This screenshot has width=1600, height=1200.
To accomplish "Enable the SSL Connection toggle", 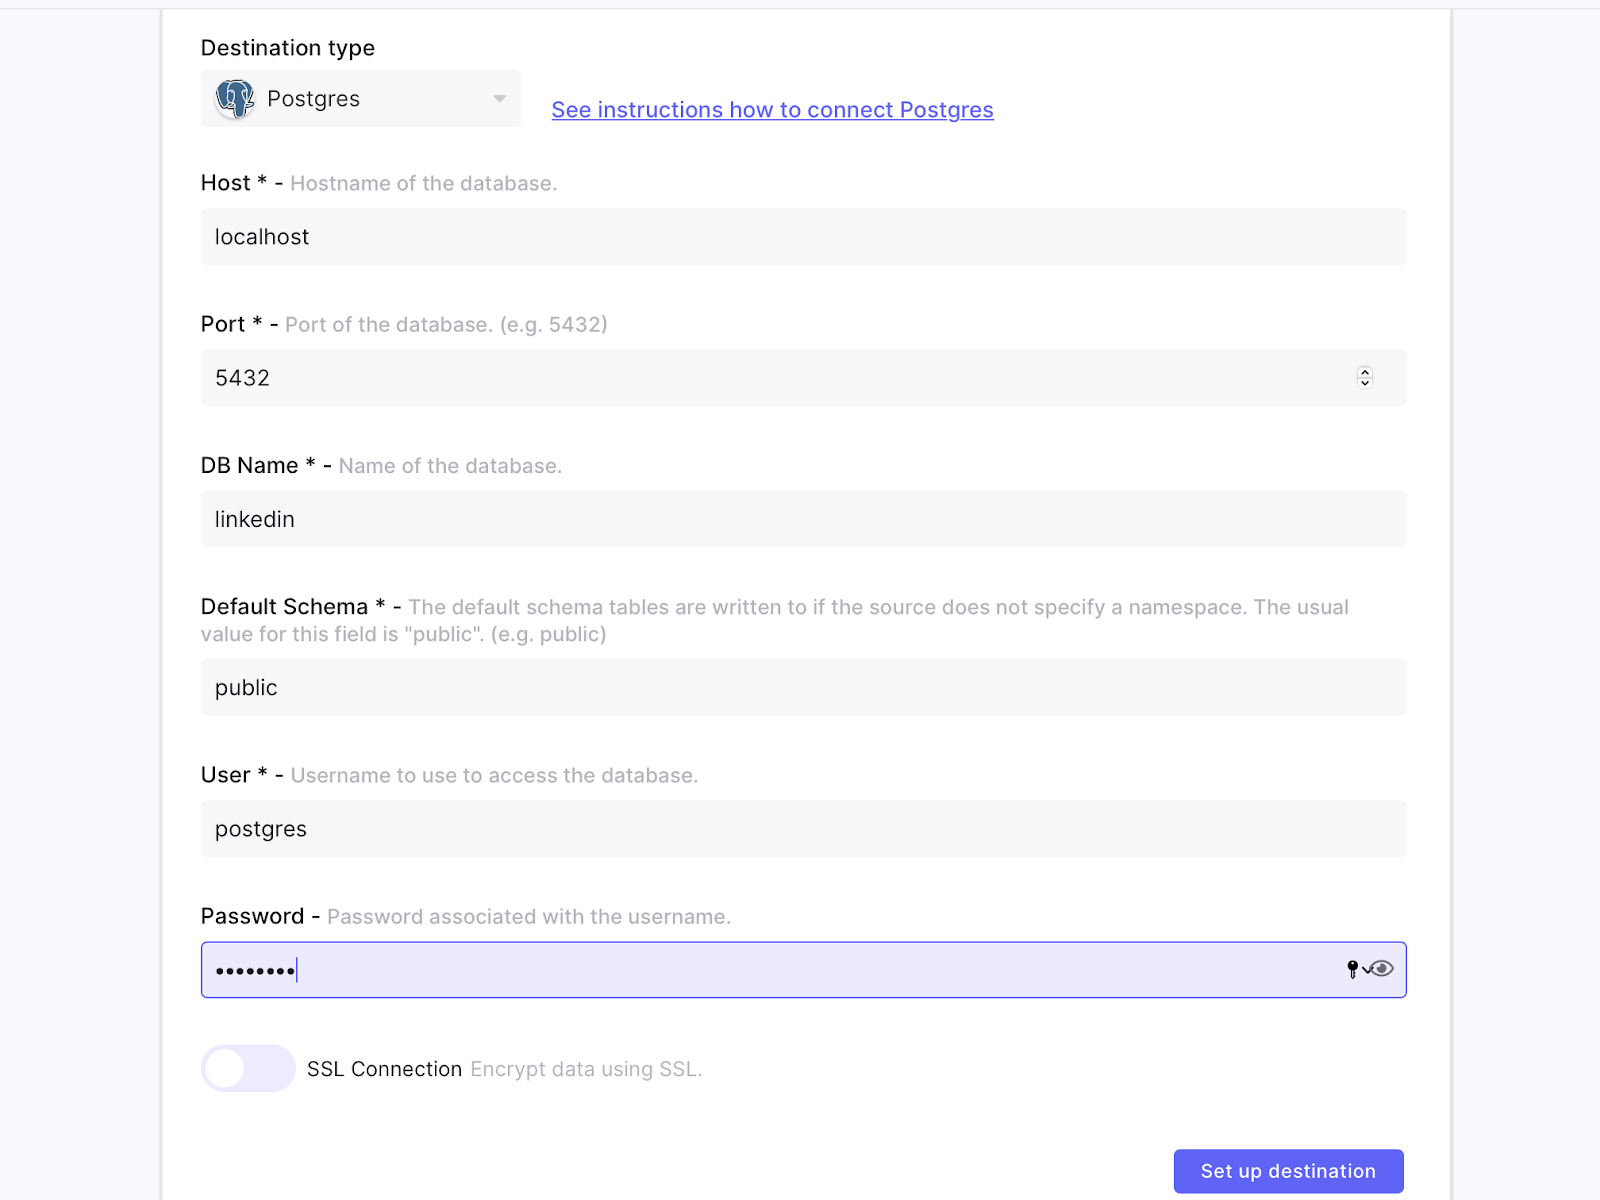I will [248, 1068].
